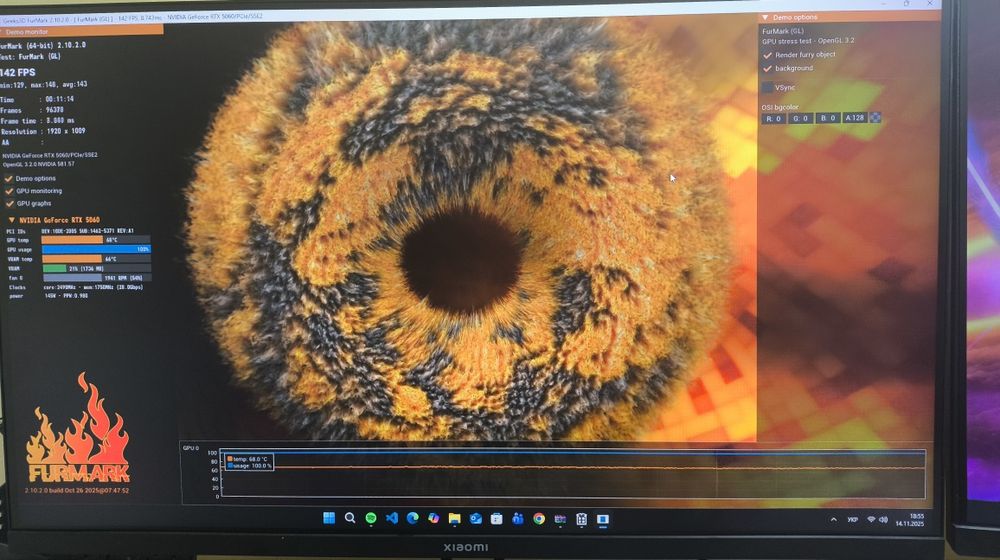Open the OSI bgcolor swatch picker

pos(875,117)
